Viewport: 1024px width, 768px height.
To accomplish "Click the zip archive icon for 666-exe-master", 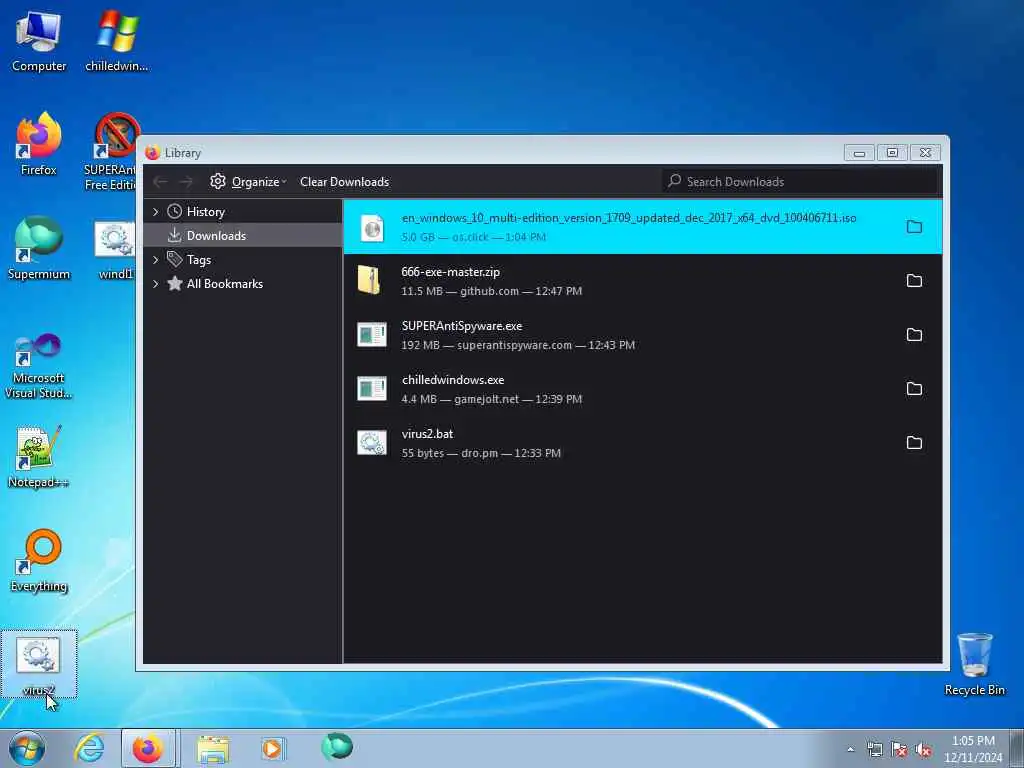I will click(x=370, y=281).
